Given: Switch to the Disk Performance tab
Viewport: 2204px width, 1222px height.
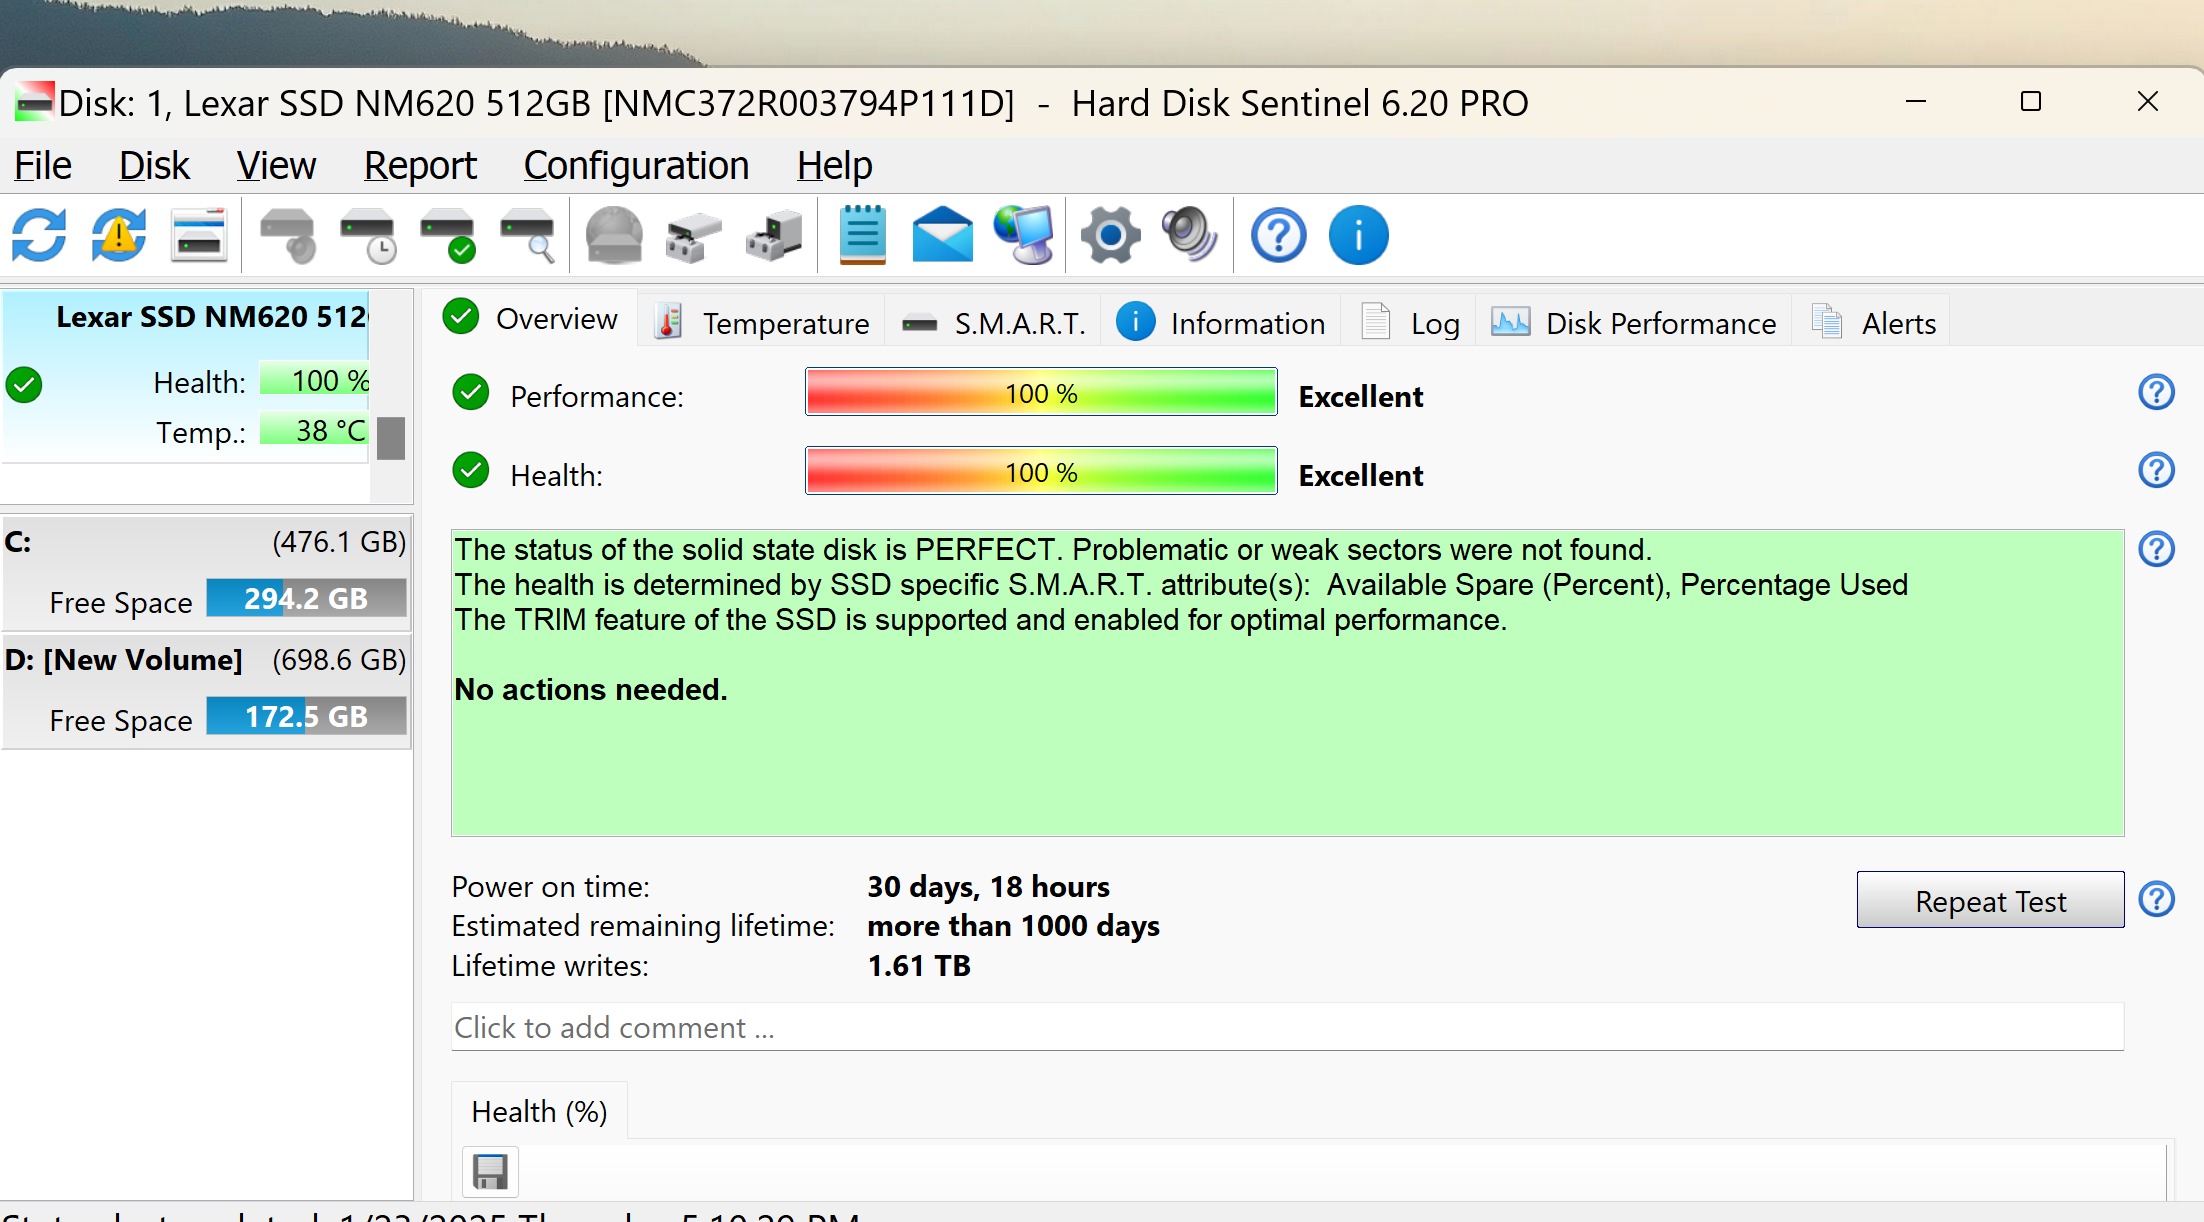Looking at the screenshot, I should pyautogui.click(x=1634, y=323).
